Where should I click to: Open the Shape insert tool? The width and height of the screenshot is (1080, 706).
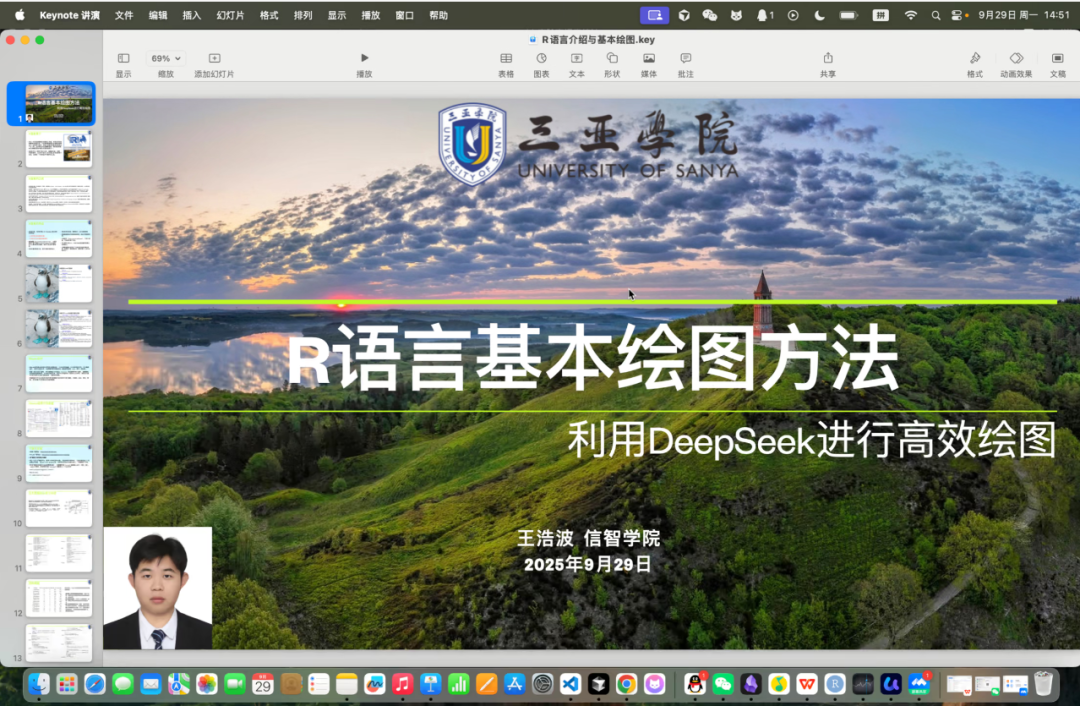612,59
